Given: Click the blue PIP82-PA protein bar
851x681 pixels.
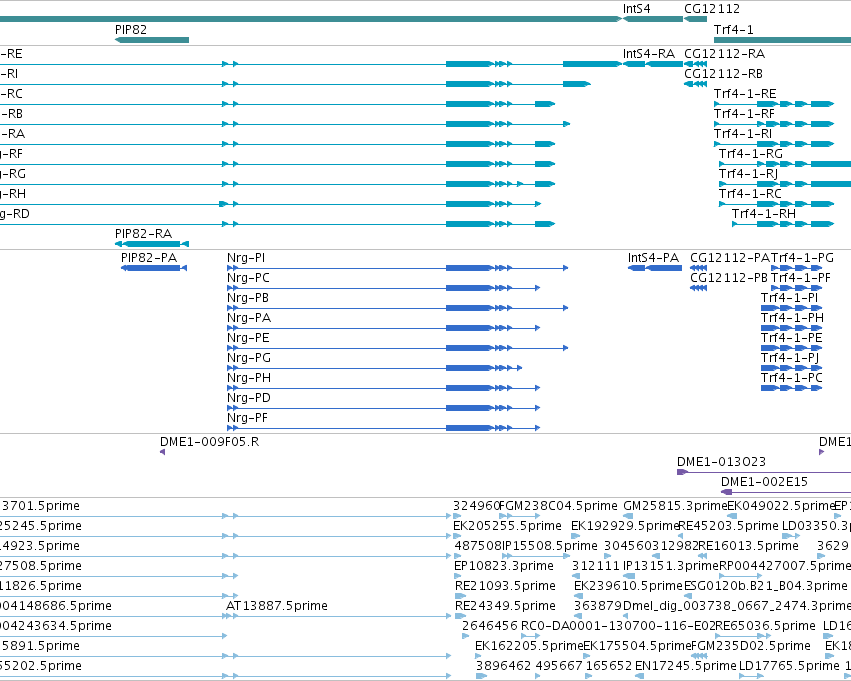Looking at the screenshot, I should point(154,268).
